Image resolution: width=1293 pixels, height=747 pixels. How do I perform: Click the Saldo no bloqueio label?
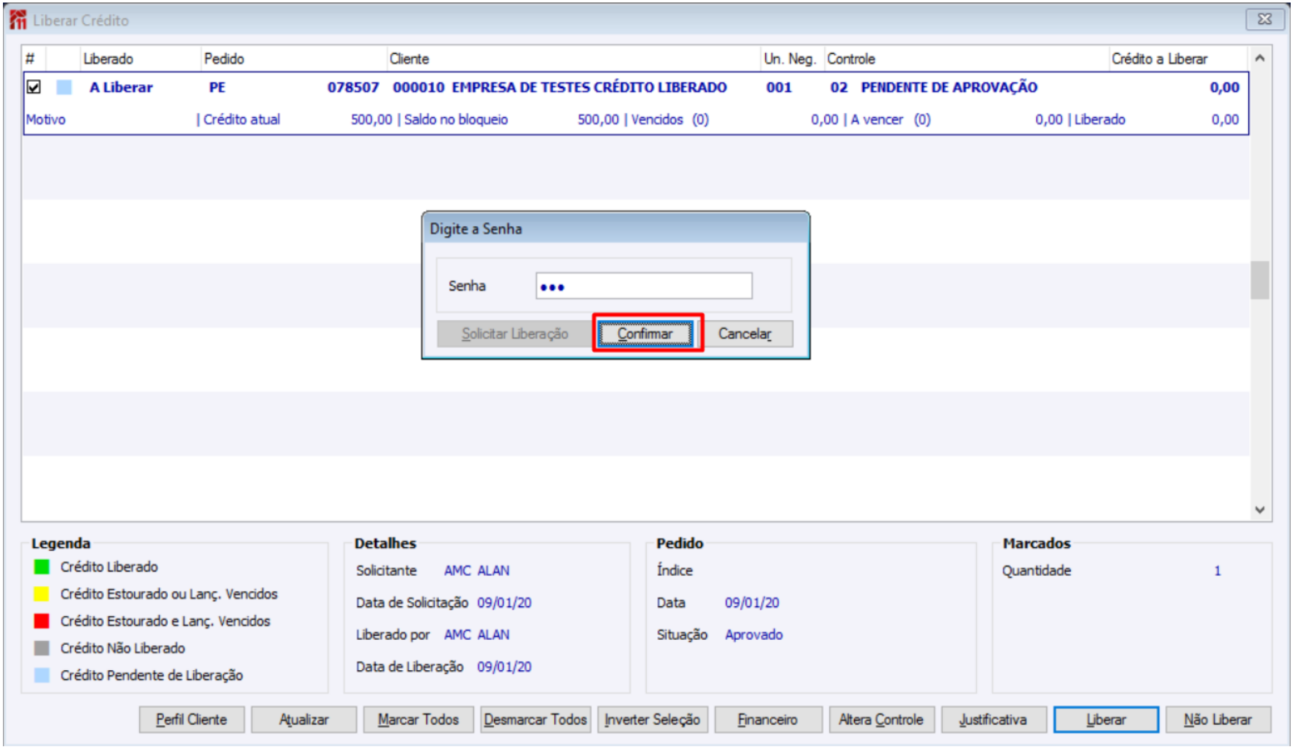coord(456,119)
